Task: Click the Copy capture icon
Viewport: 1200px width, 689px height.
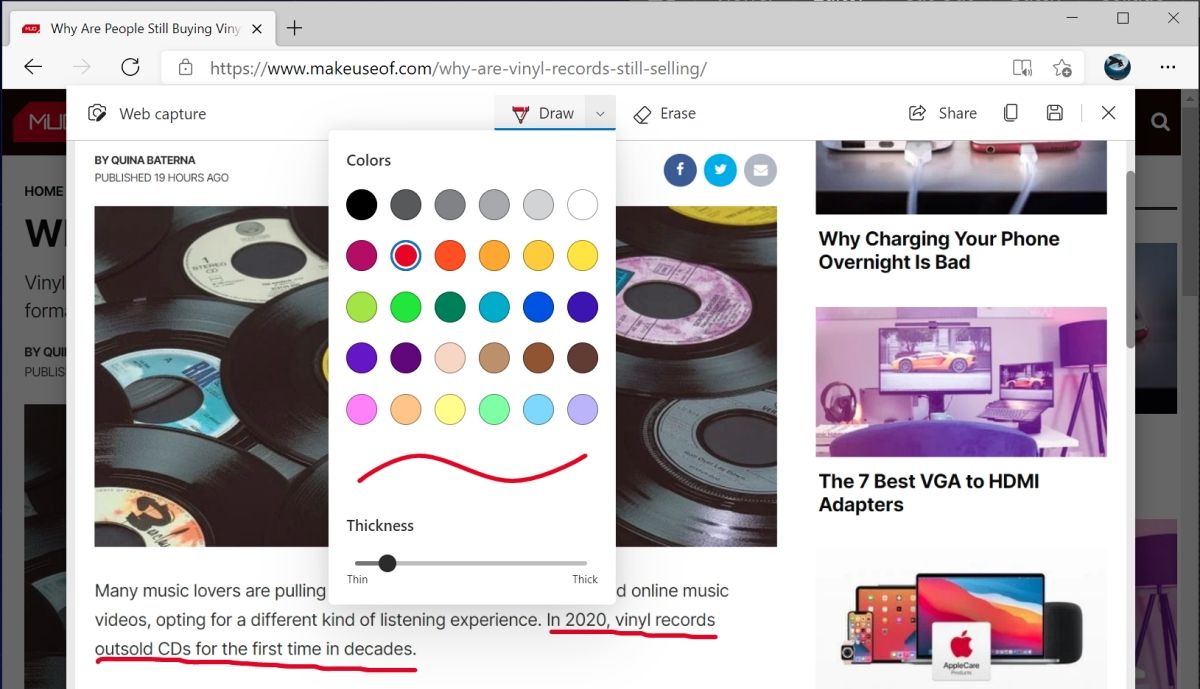Action: pos(1011,113)
